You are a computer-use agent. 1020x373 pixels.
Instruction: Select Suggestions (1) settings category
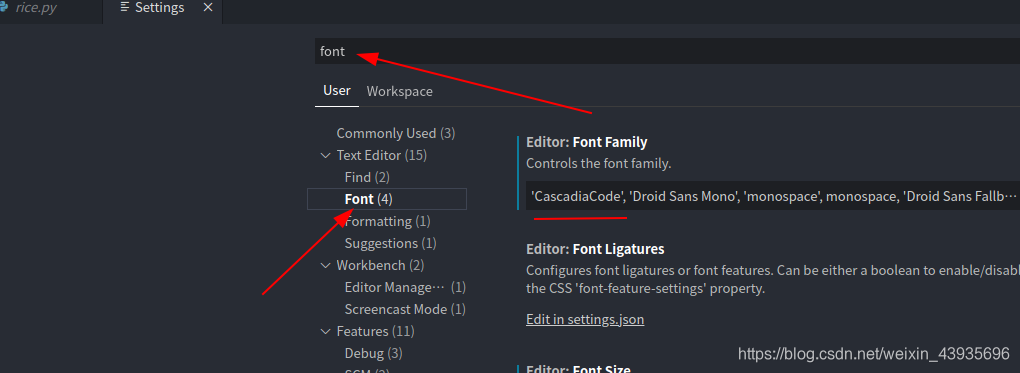click(x=390, y=243)
